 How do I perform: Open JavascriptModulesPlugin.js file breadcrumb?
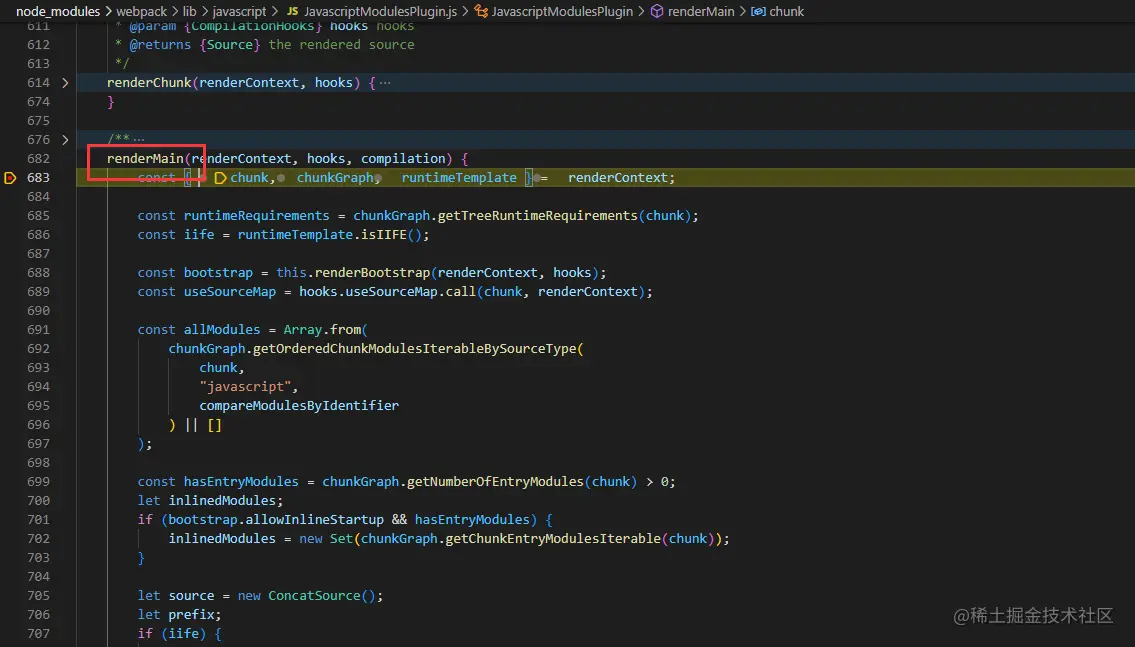pos(380,12)
